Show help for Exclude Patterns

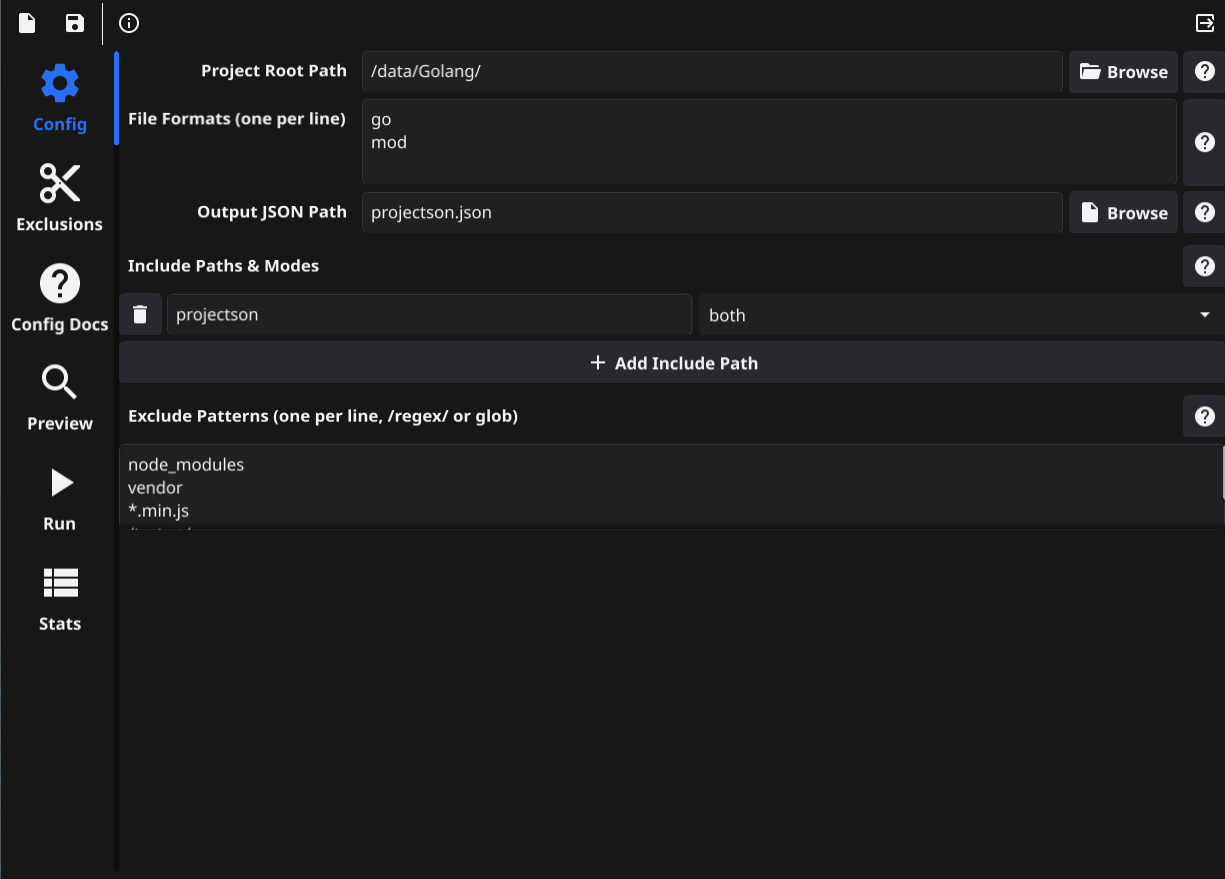(1204, 416)
